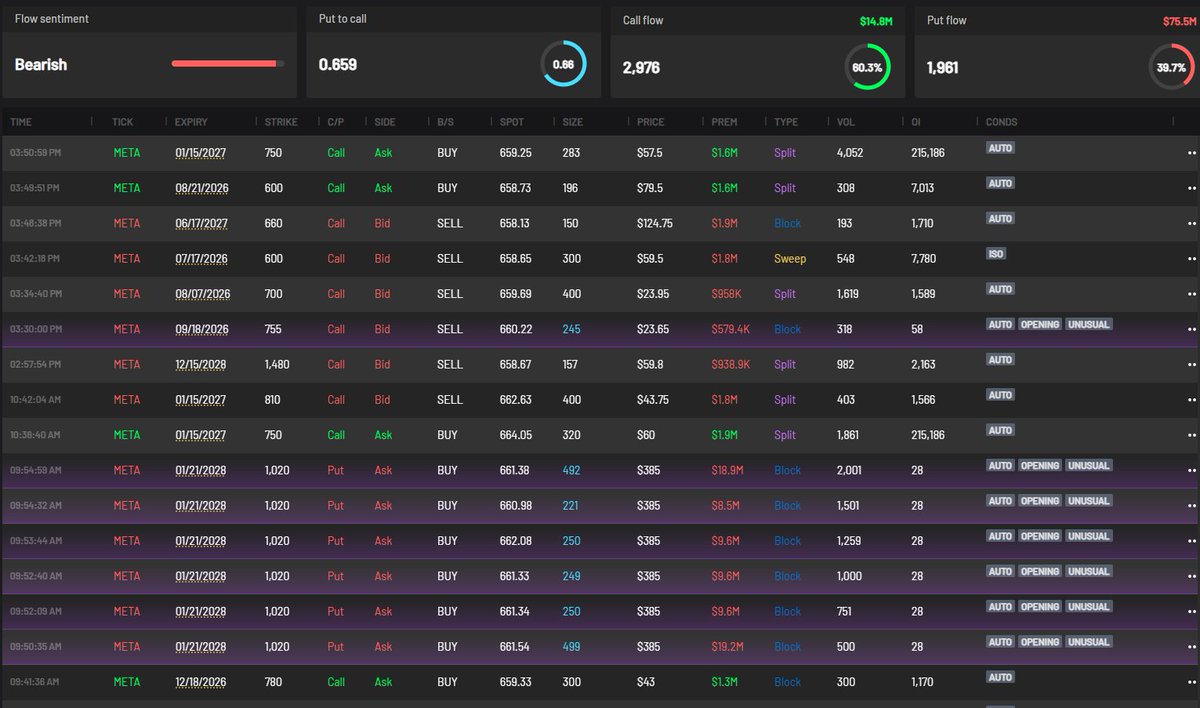Viewport: 1200px width, 708px height.
Task: Click the put-to-call 0.66 ring gauge
Action: click(x=563, y=64)
